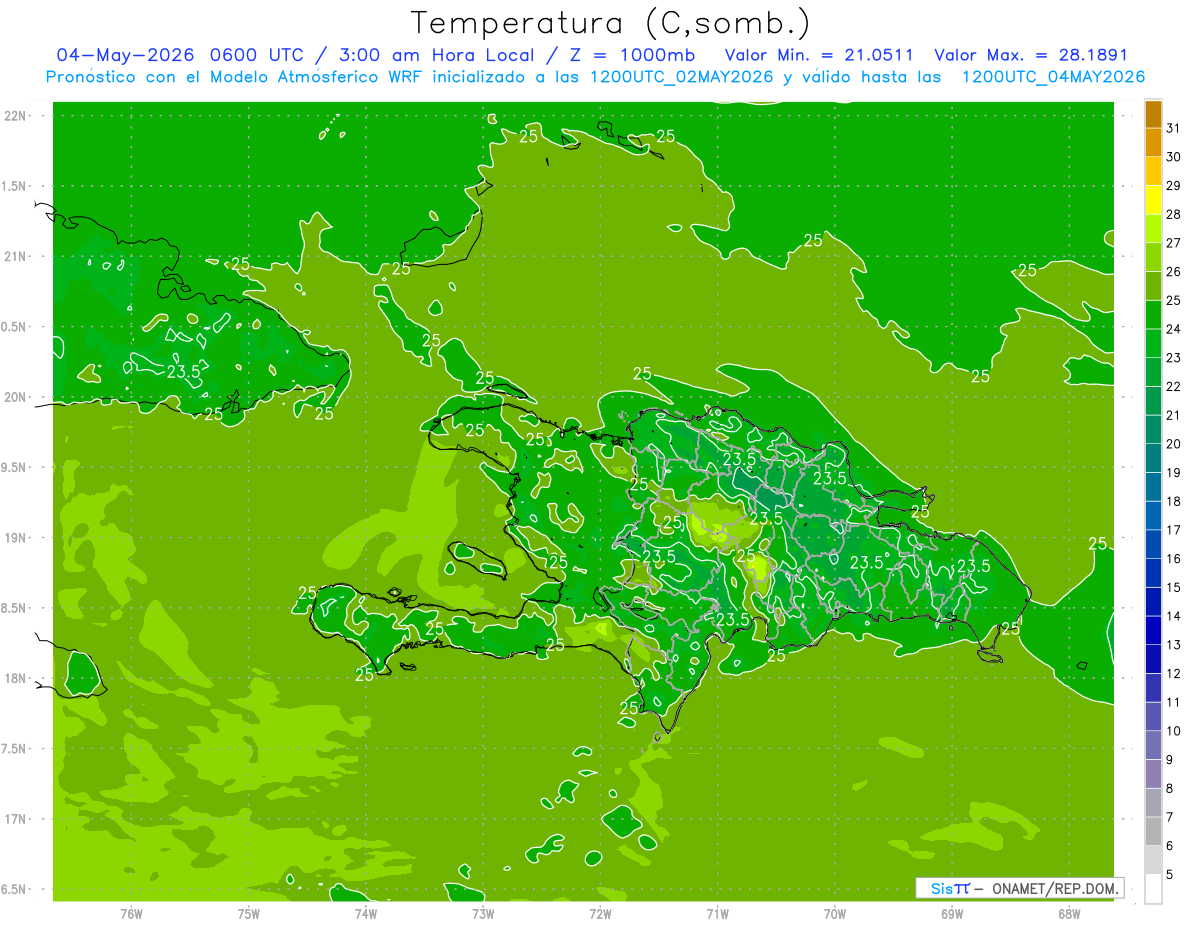Select the 76W longitude axis label
The height and width of the screenshot is (927, 1200).
point(131,913)
